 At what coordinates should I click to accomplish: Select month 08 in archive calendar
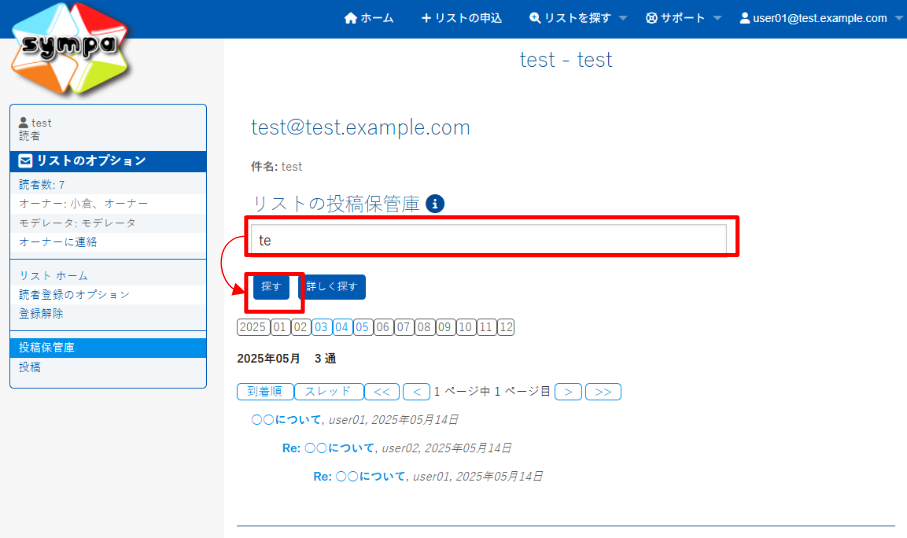pyautogui.click(x=424, y=327)
